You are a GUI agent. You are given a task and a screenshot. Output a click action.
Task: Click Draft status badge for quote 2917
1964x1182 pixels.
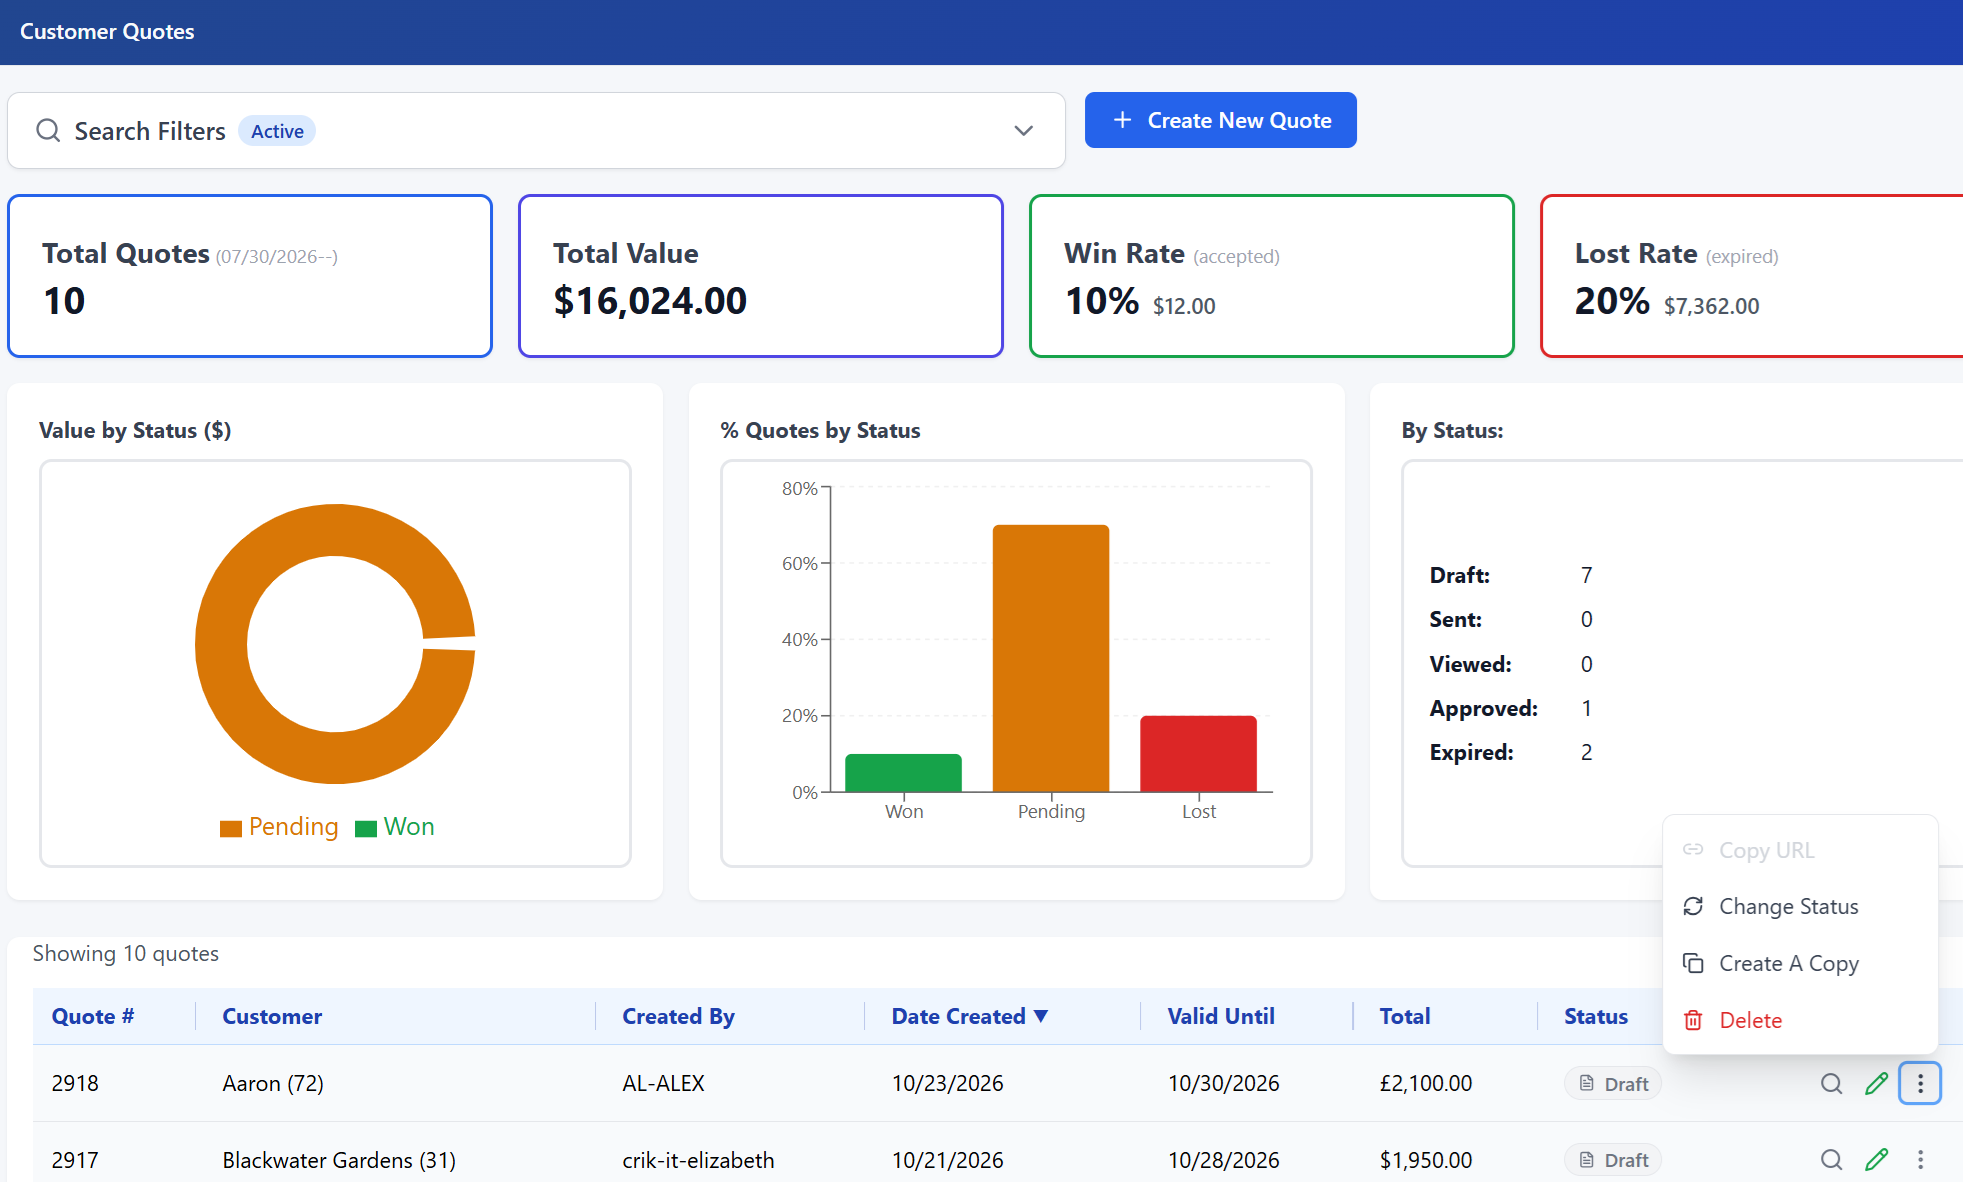[1613, 1160]
